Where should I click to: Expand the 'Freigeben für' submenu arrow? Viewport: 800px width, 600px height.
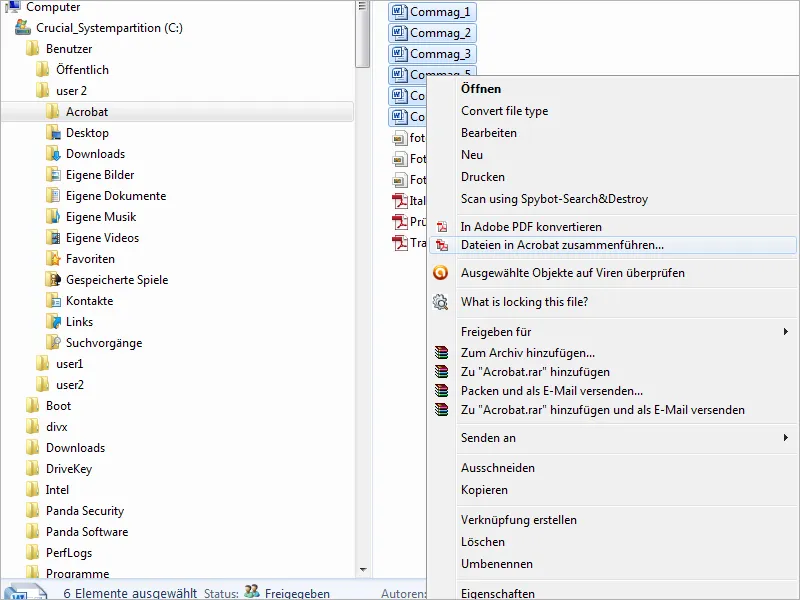click(x=786, y=332)
